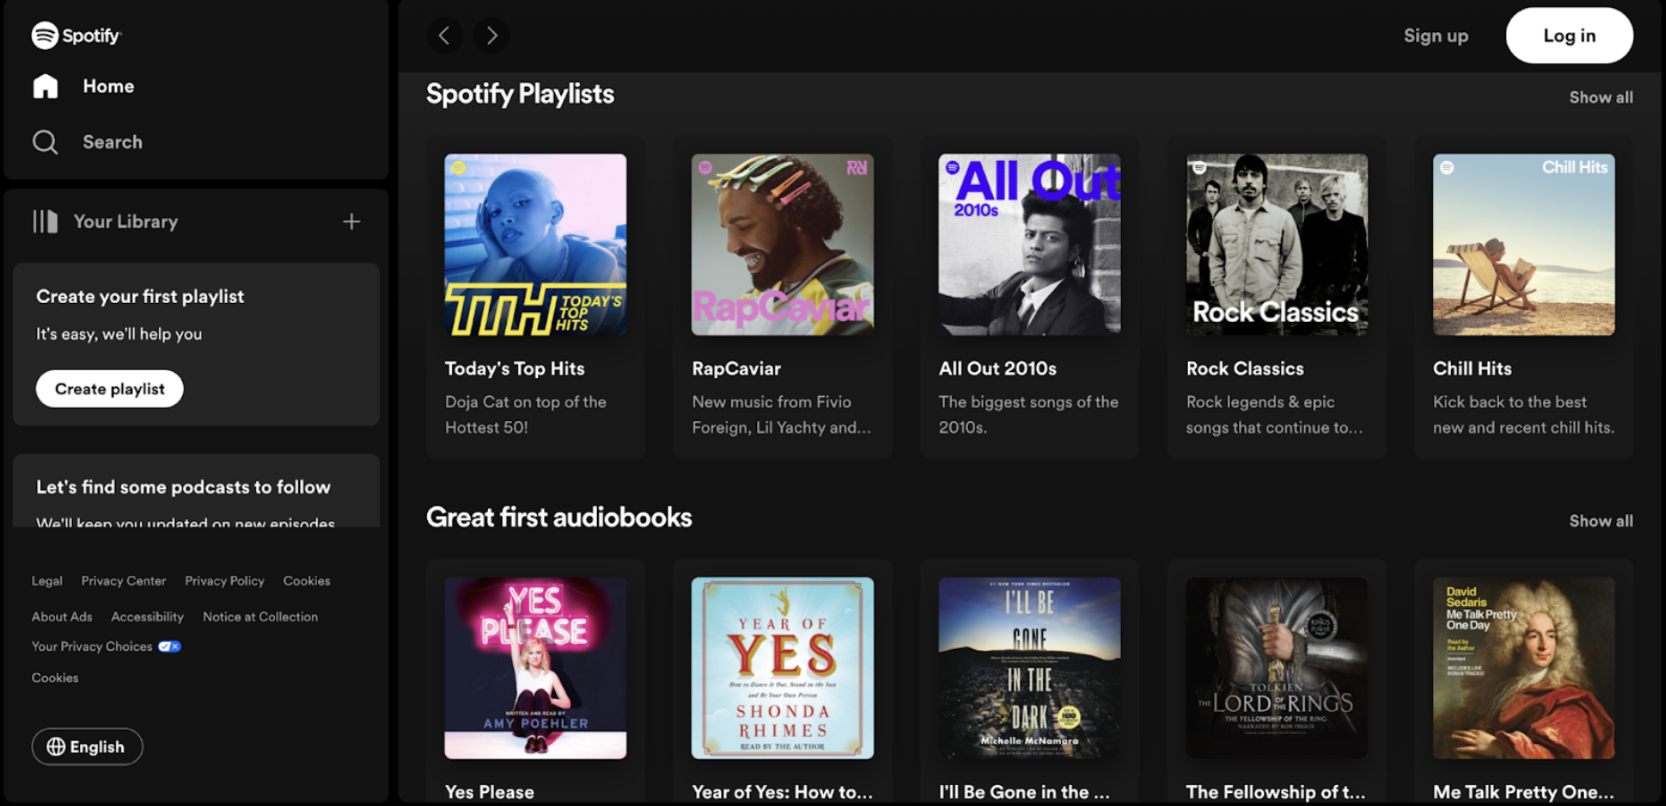Click Kick back to the best description
This screenshot has height=806, width=1666.
[x=1523, y=414]
